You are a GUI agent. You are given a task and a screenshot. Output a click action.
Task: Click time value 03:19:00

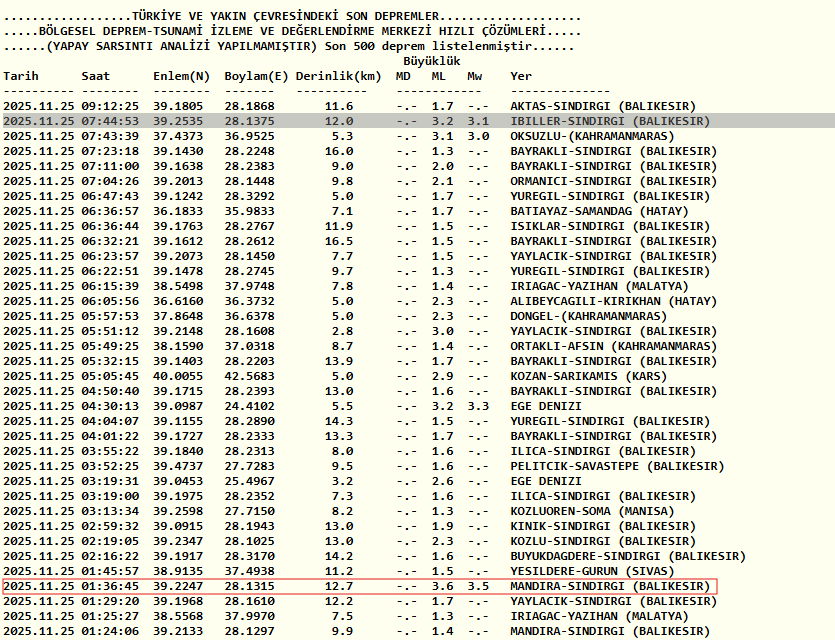pyautogui.click(x=110, y=496)
